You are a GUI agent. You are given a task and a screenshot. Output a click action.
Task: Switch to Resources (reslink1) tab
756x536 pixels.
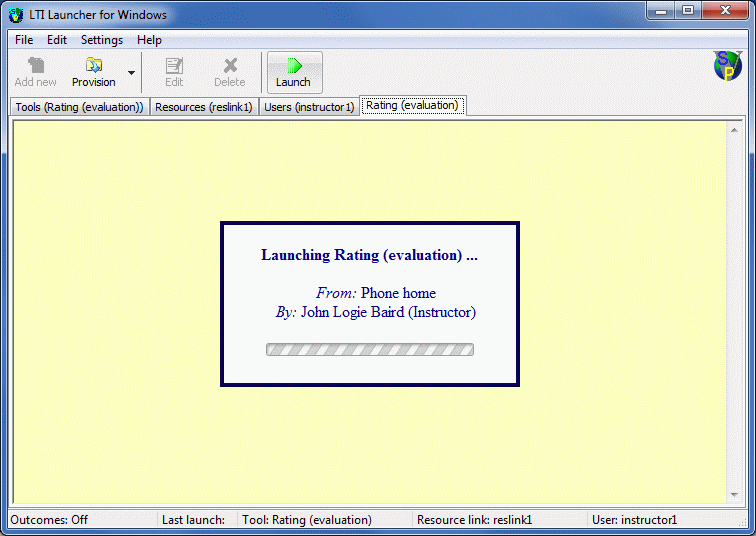pyautogui.click(x=204, y=107)
